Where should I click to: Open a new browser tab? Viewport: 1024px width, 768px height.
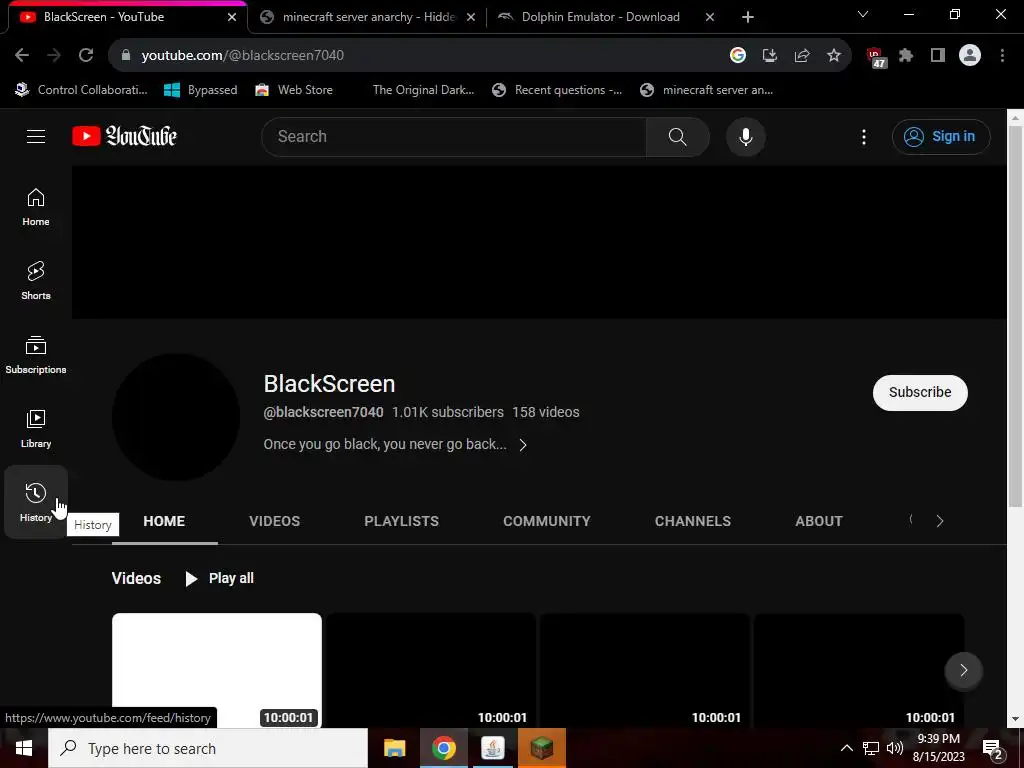pyautogui.click(x=748, y=17)
